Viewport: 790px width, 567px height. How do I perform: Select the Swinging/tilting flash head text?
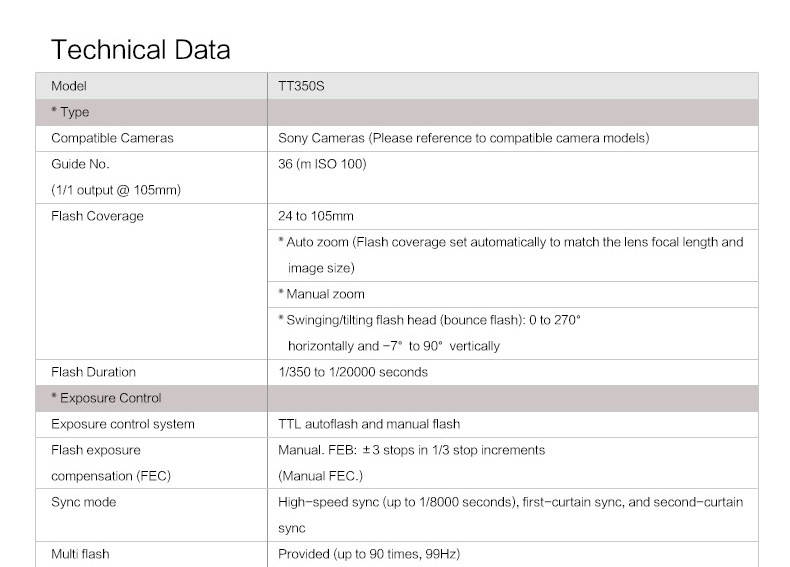(429, 320)
